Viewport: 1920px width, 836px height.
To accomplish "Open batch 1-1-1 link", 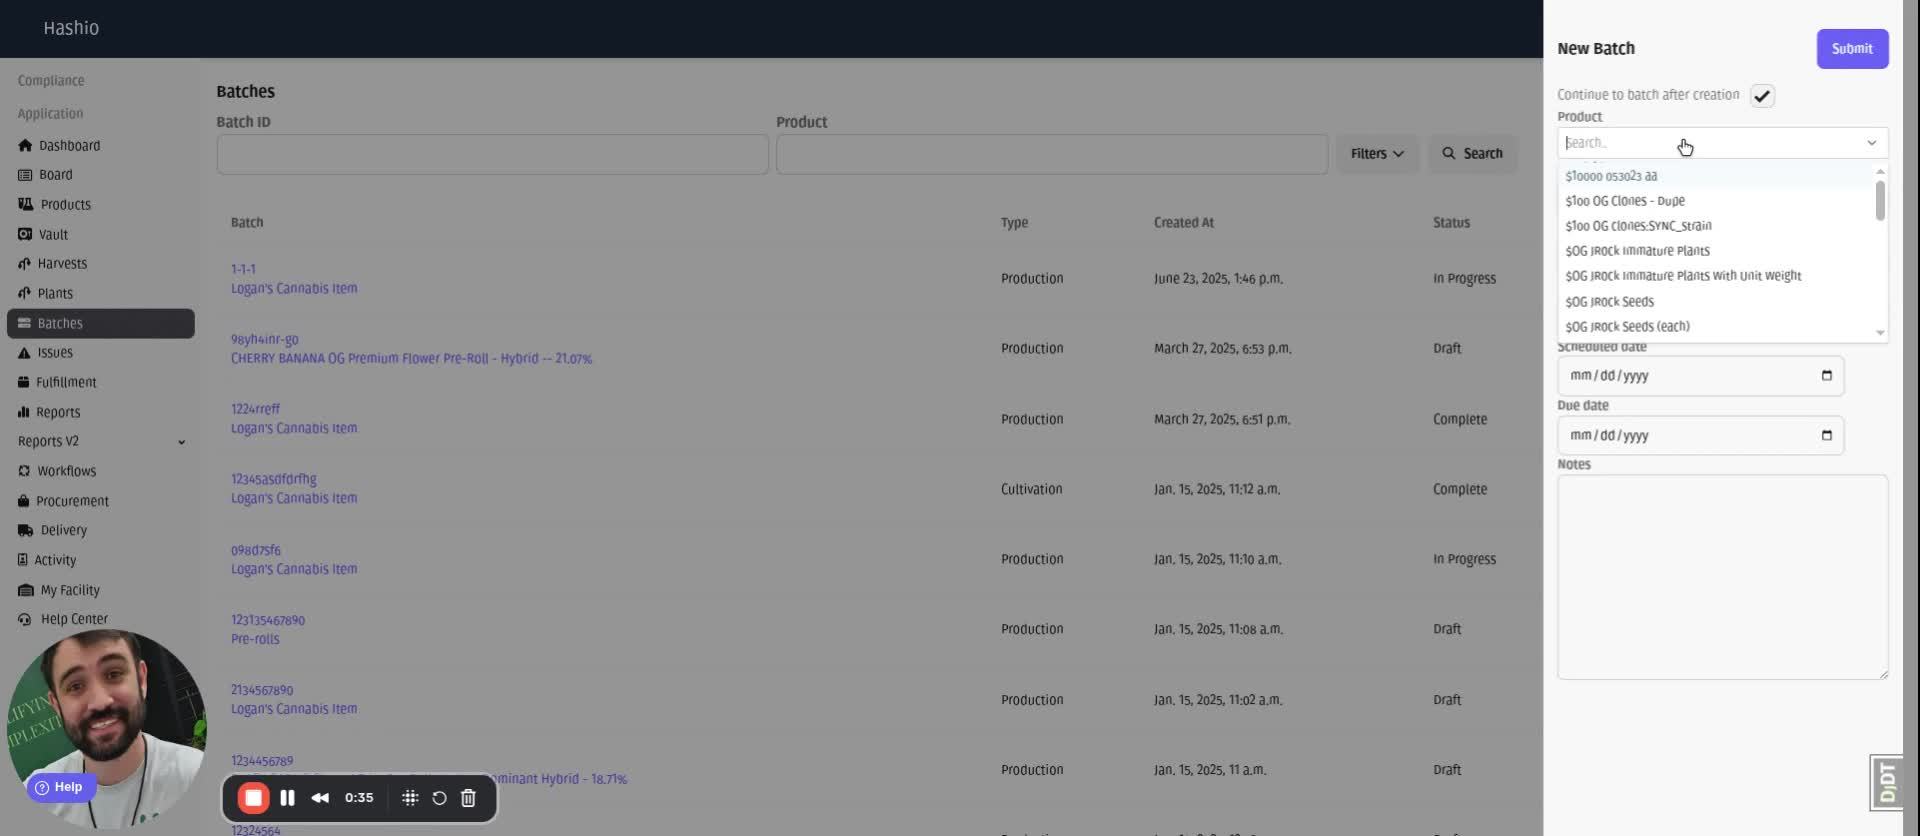I will tap(243, 269).
